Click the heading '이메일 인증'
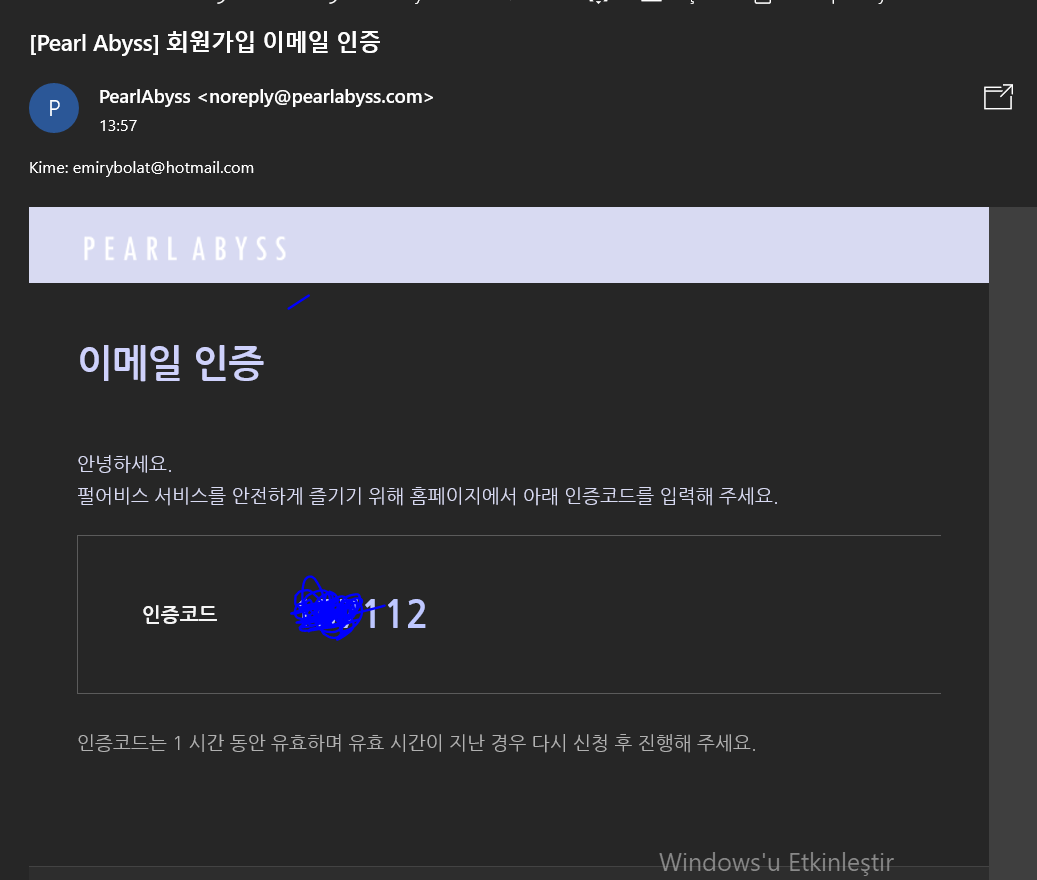Screen dimensions: 1037x880 tap(171, 362)
